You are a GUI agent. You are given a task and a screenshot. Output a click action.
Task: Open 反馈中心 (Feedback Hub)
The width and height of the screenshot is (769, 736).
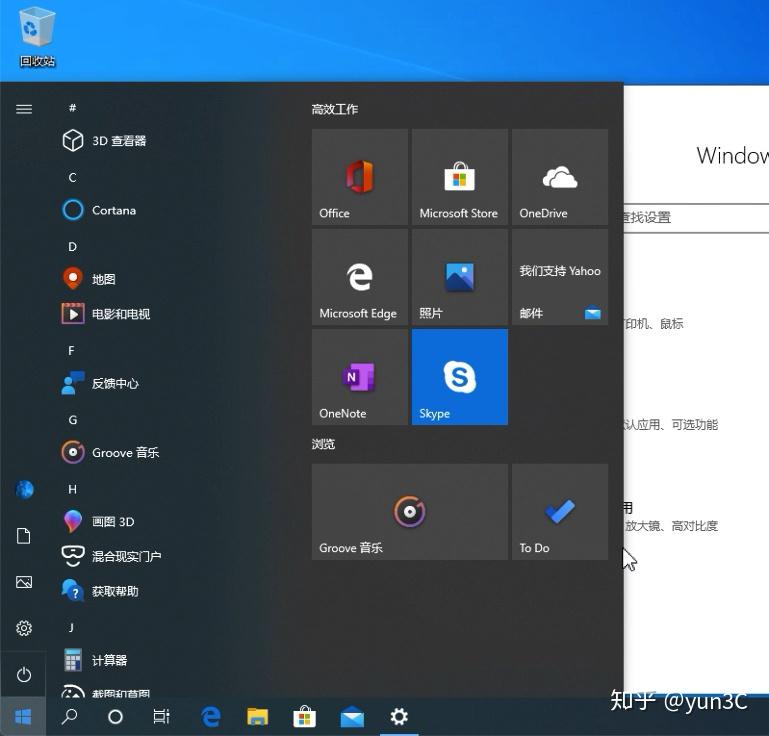101,383
